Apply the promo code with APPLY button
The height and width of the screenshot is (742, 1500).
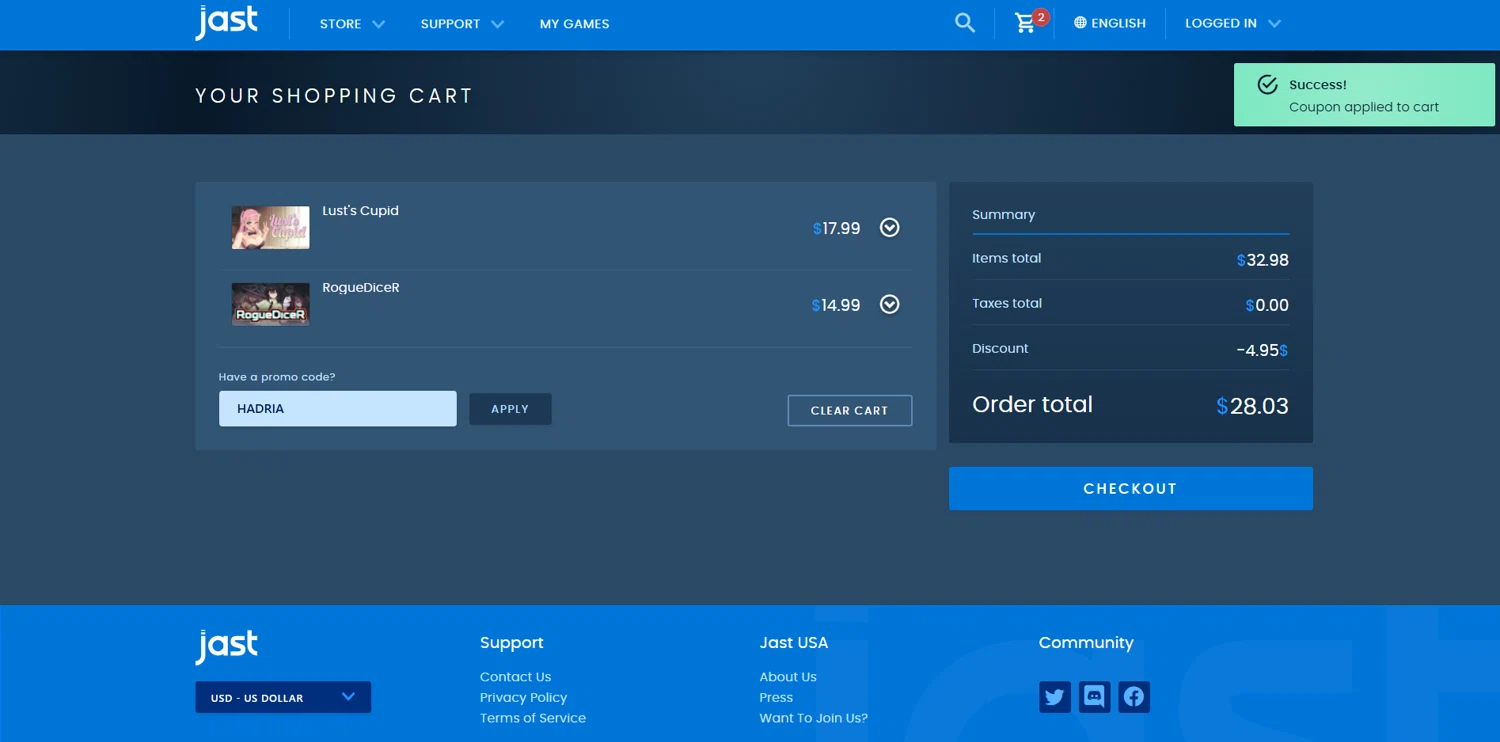(x=510, y=409)
